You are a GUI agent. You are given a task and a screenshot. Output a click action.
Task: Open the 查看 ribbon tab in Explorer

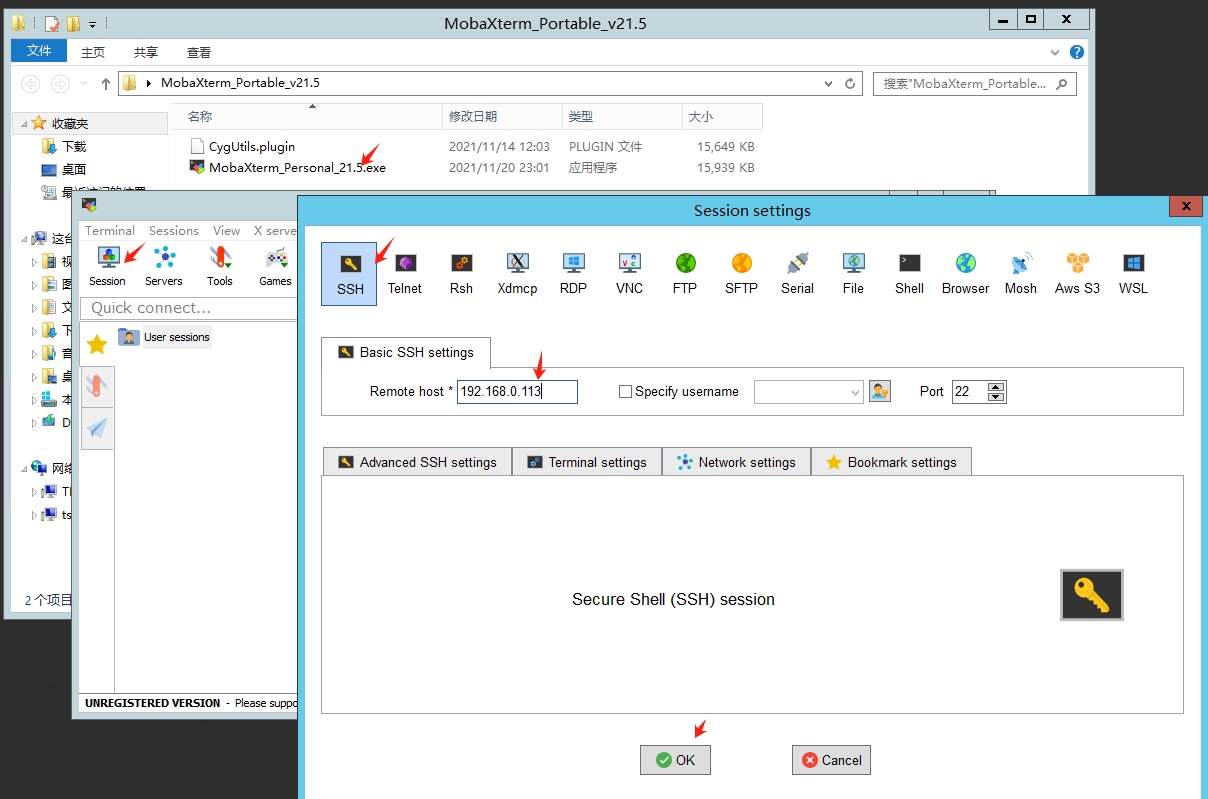pos(199,52)
